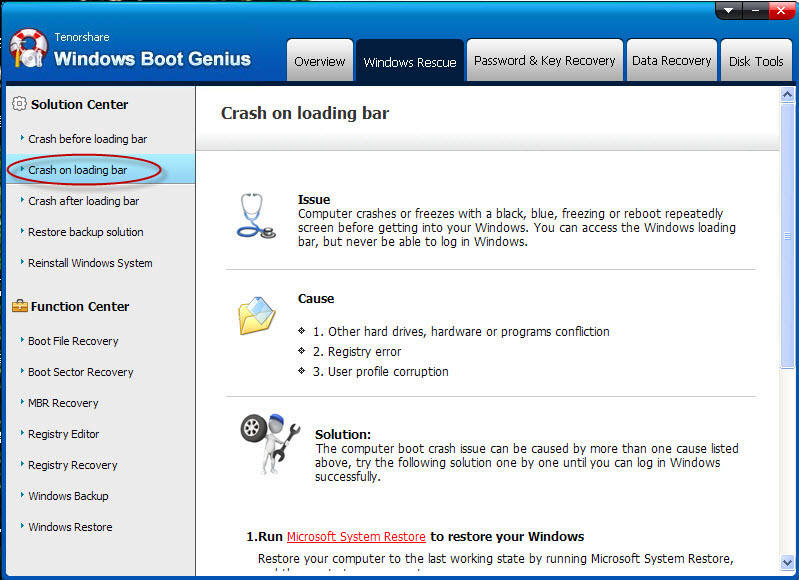Open MBR Recovery function
The width and height of the screenshot is (799, 580).
tap(63, 403)
